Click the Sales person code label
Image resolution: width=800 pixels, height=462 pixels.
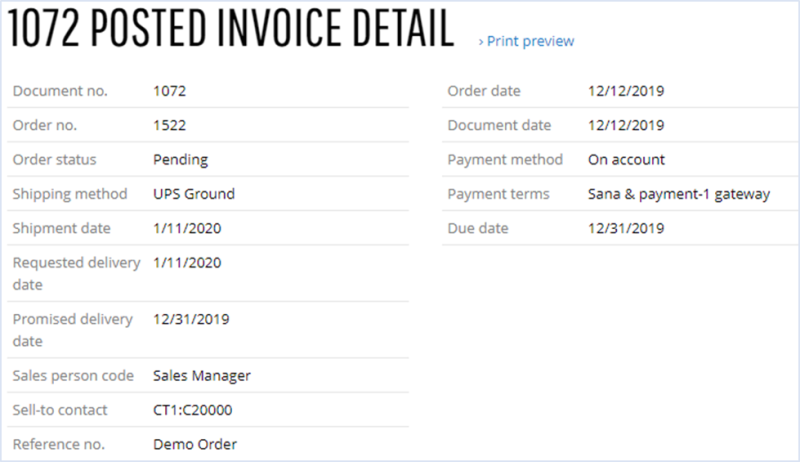[73, 376]
